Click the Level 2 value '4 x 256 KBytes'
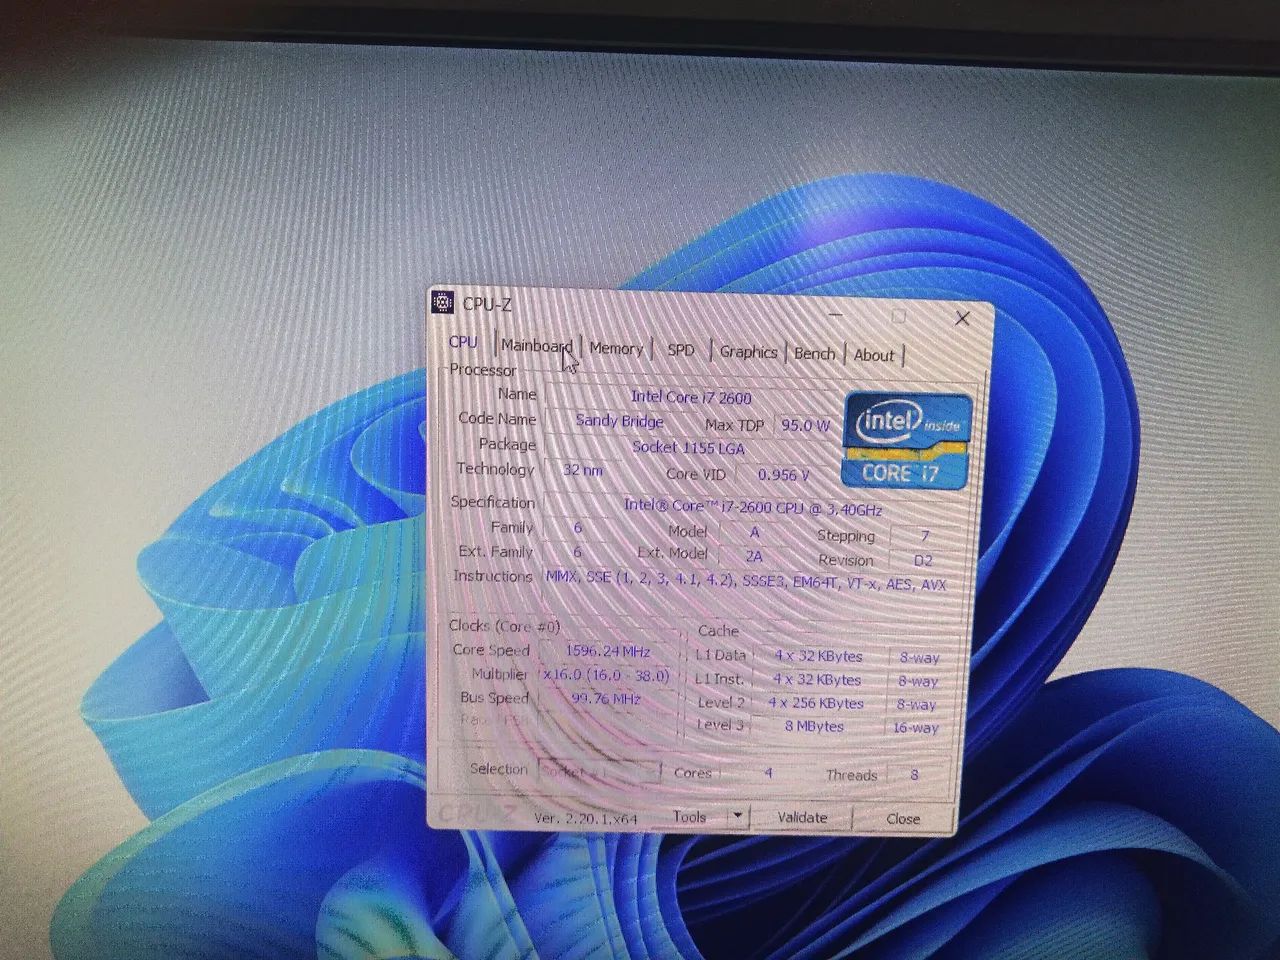Image resolution: width=1280 pixels, height=960 pixels. point(816,703)
